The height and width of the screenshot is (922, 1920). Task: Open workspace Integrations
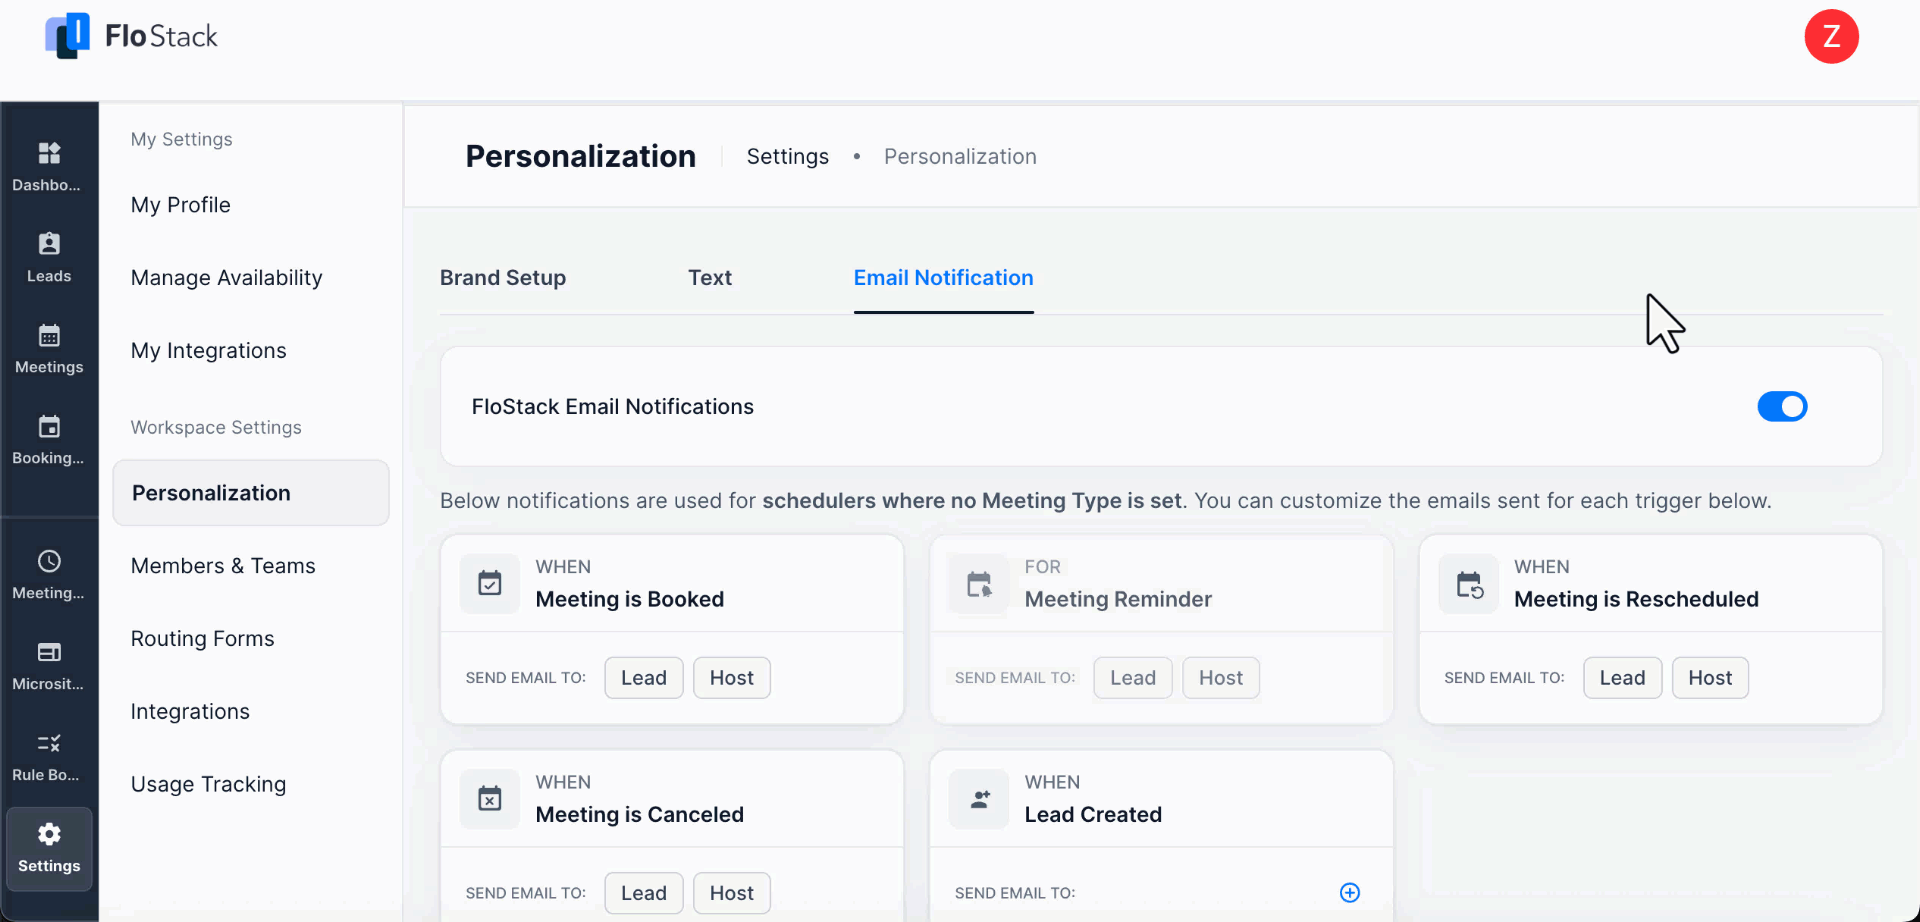pyautogui.click(x=190, y=712)
